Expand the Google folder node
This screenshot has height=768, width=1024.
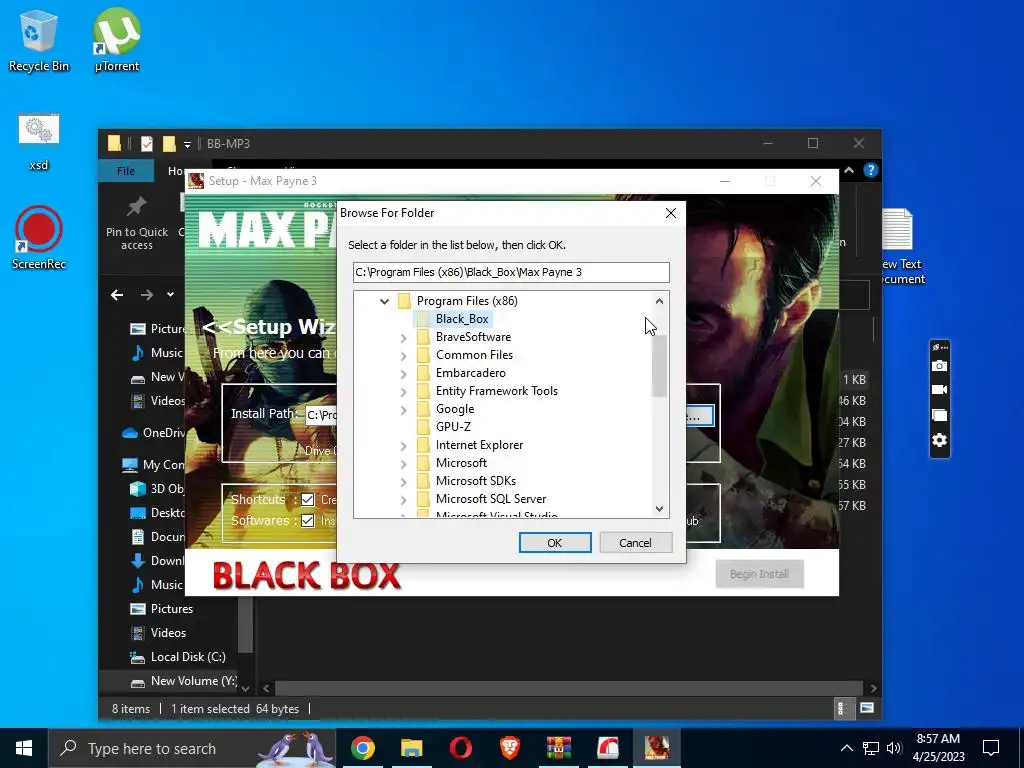click(x=404, y=409)
